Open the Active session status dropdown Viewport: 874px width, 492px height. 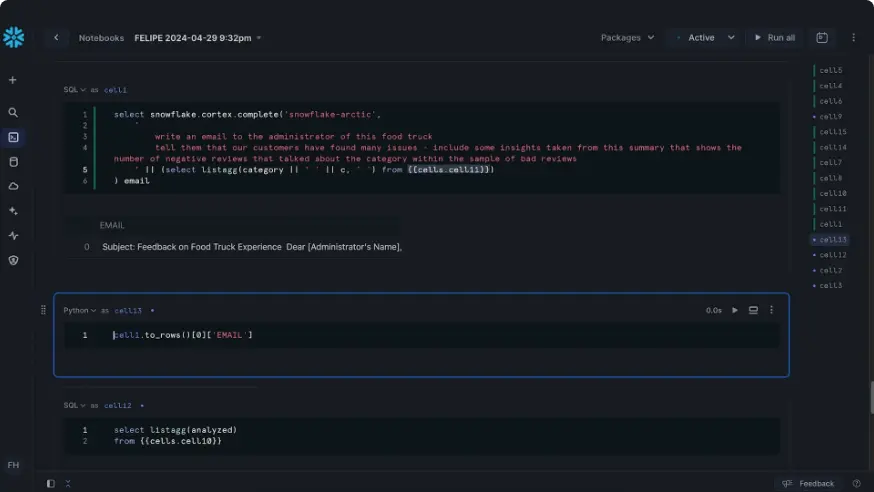705,38
